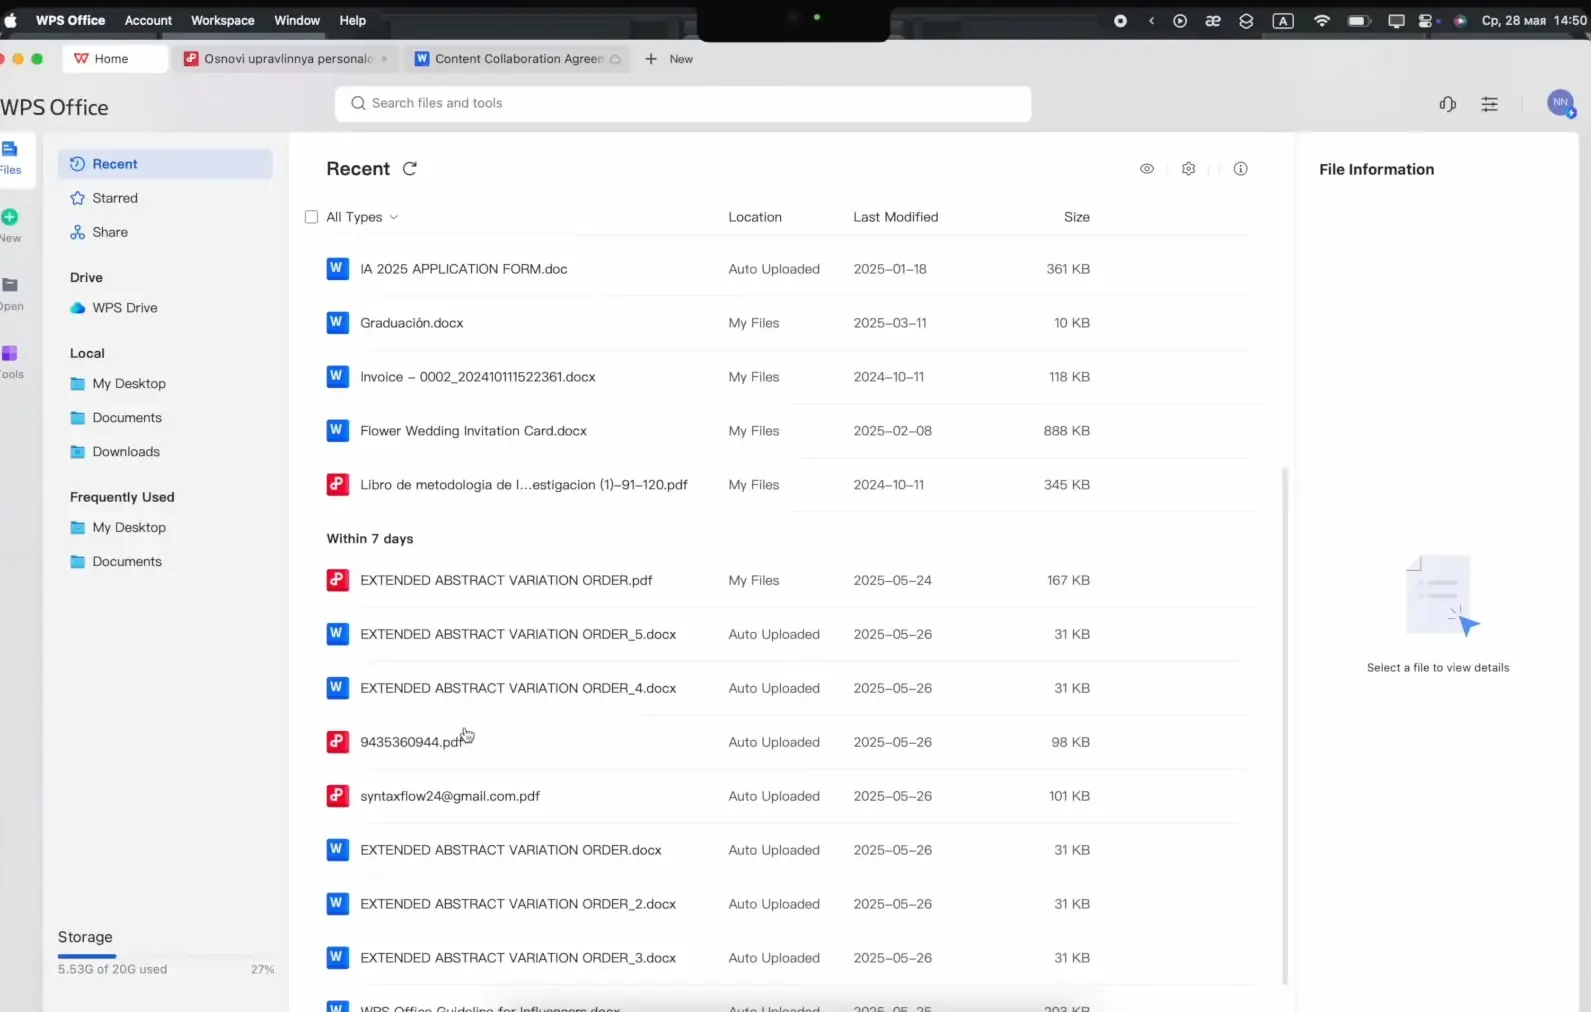This screenshot has height=1012, width=1591.
Task: Click the New tab plus button
Action: (x=652, y=59)
